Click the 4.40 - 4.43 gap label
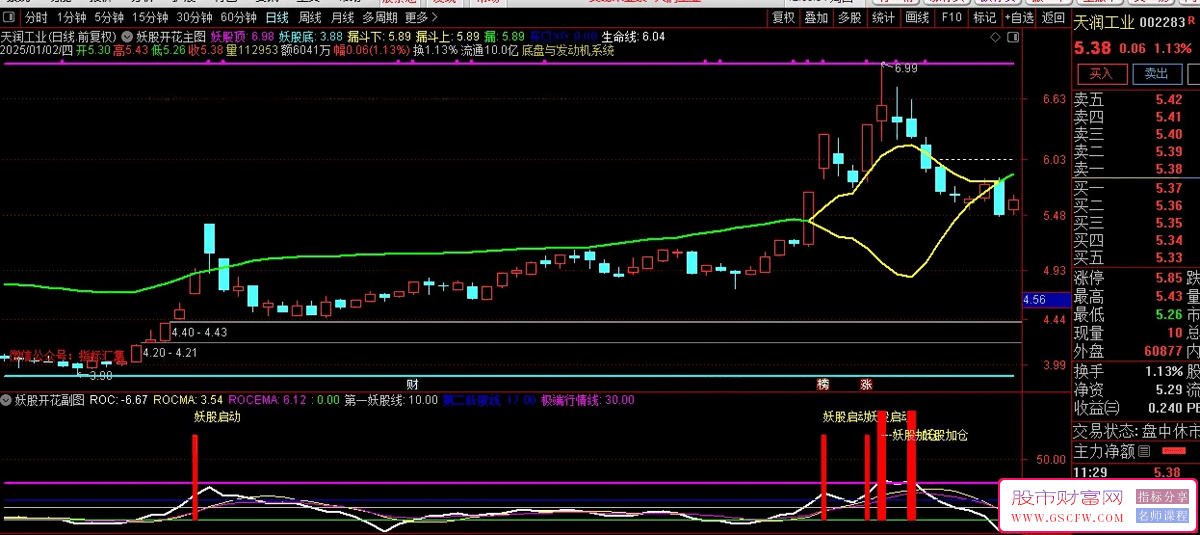The width and height of the screenshot is (1200, 535). tap(199, 332)
